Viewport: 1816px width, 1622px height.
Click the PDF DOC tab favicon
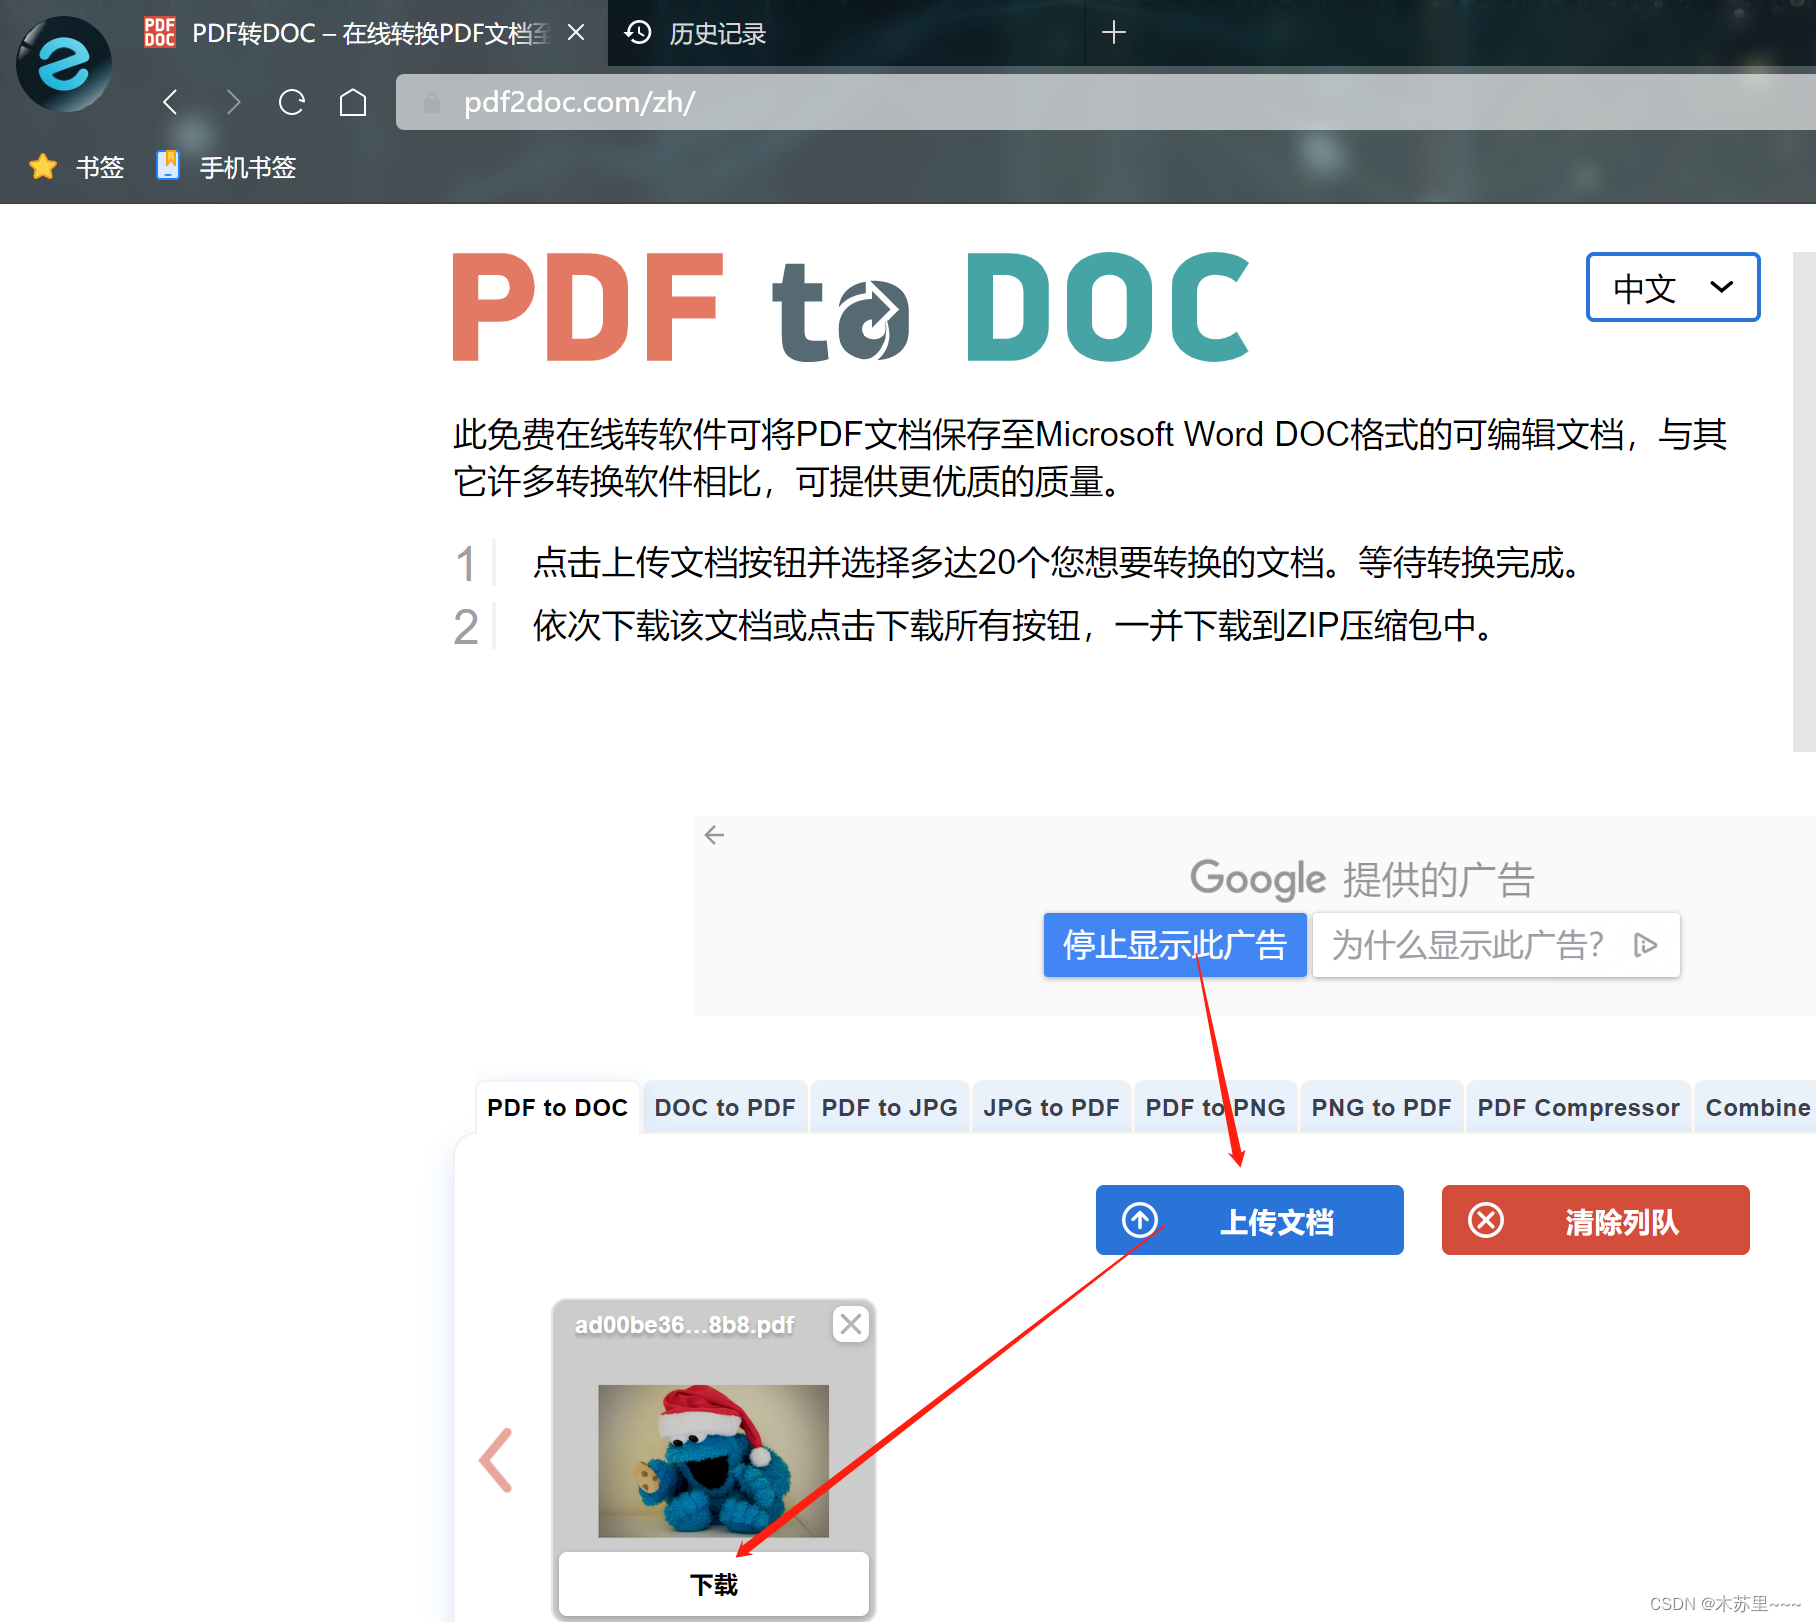tap(160, 33)
